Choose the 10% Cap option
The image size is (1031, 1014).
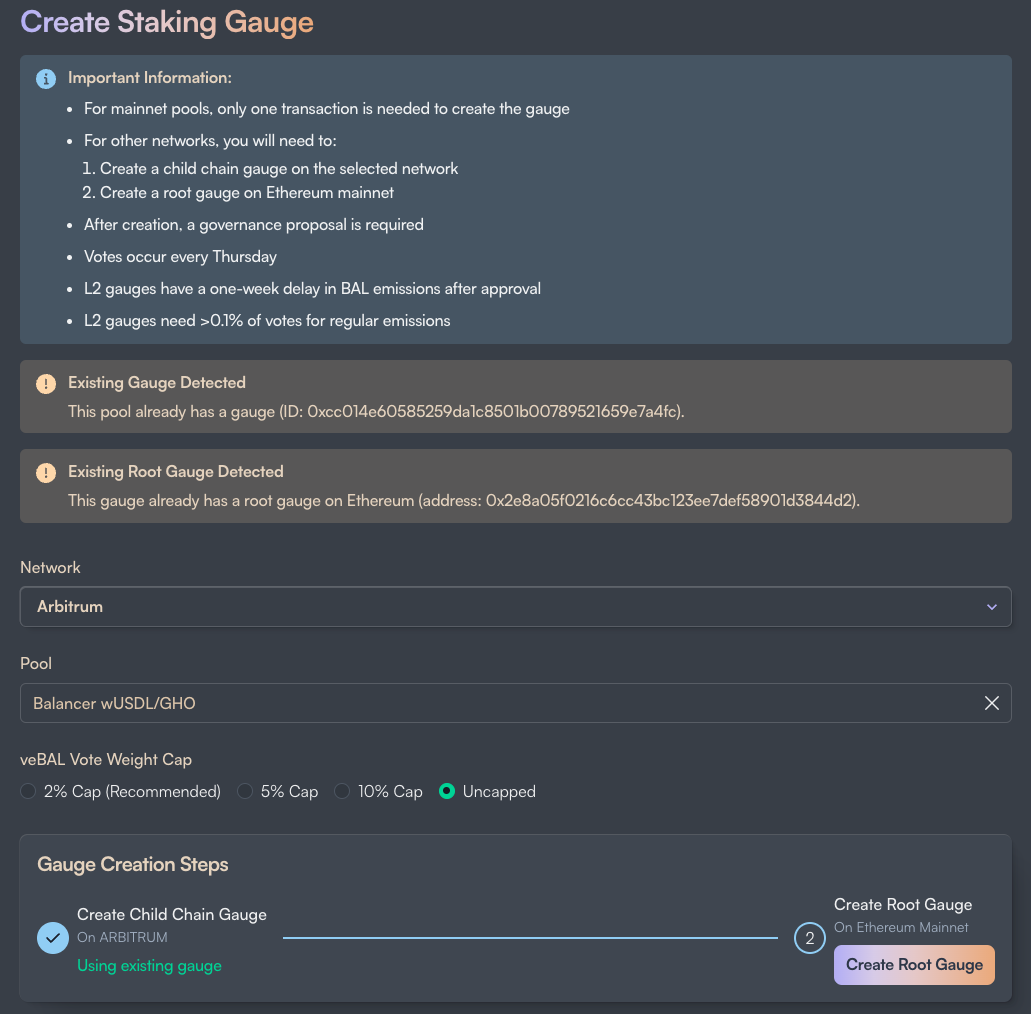point(342,791)
